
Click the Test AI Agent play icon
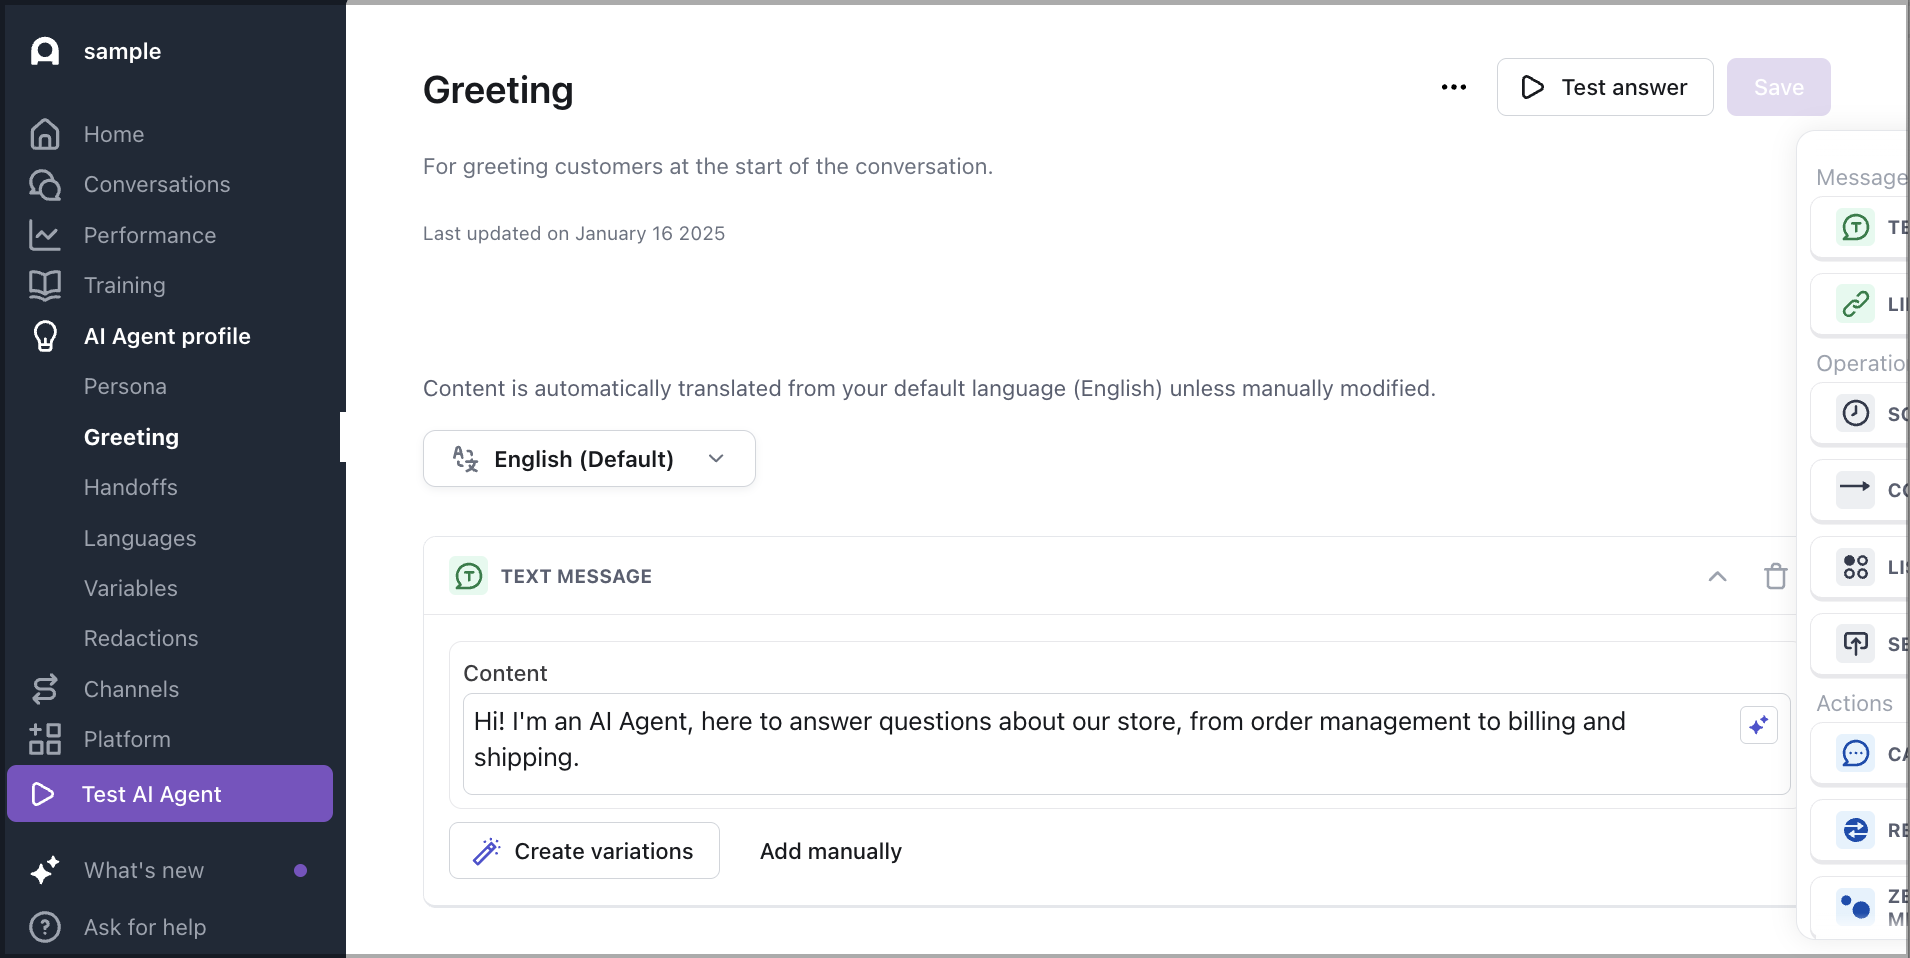click(44, 793)
